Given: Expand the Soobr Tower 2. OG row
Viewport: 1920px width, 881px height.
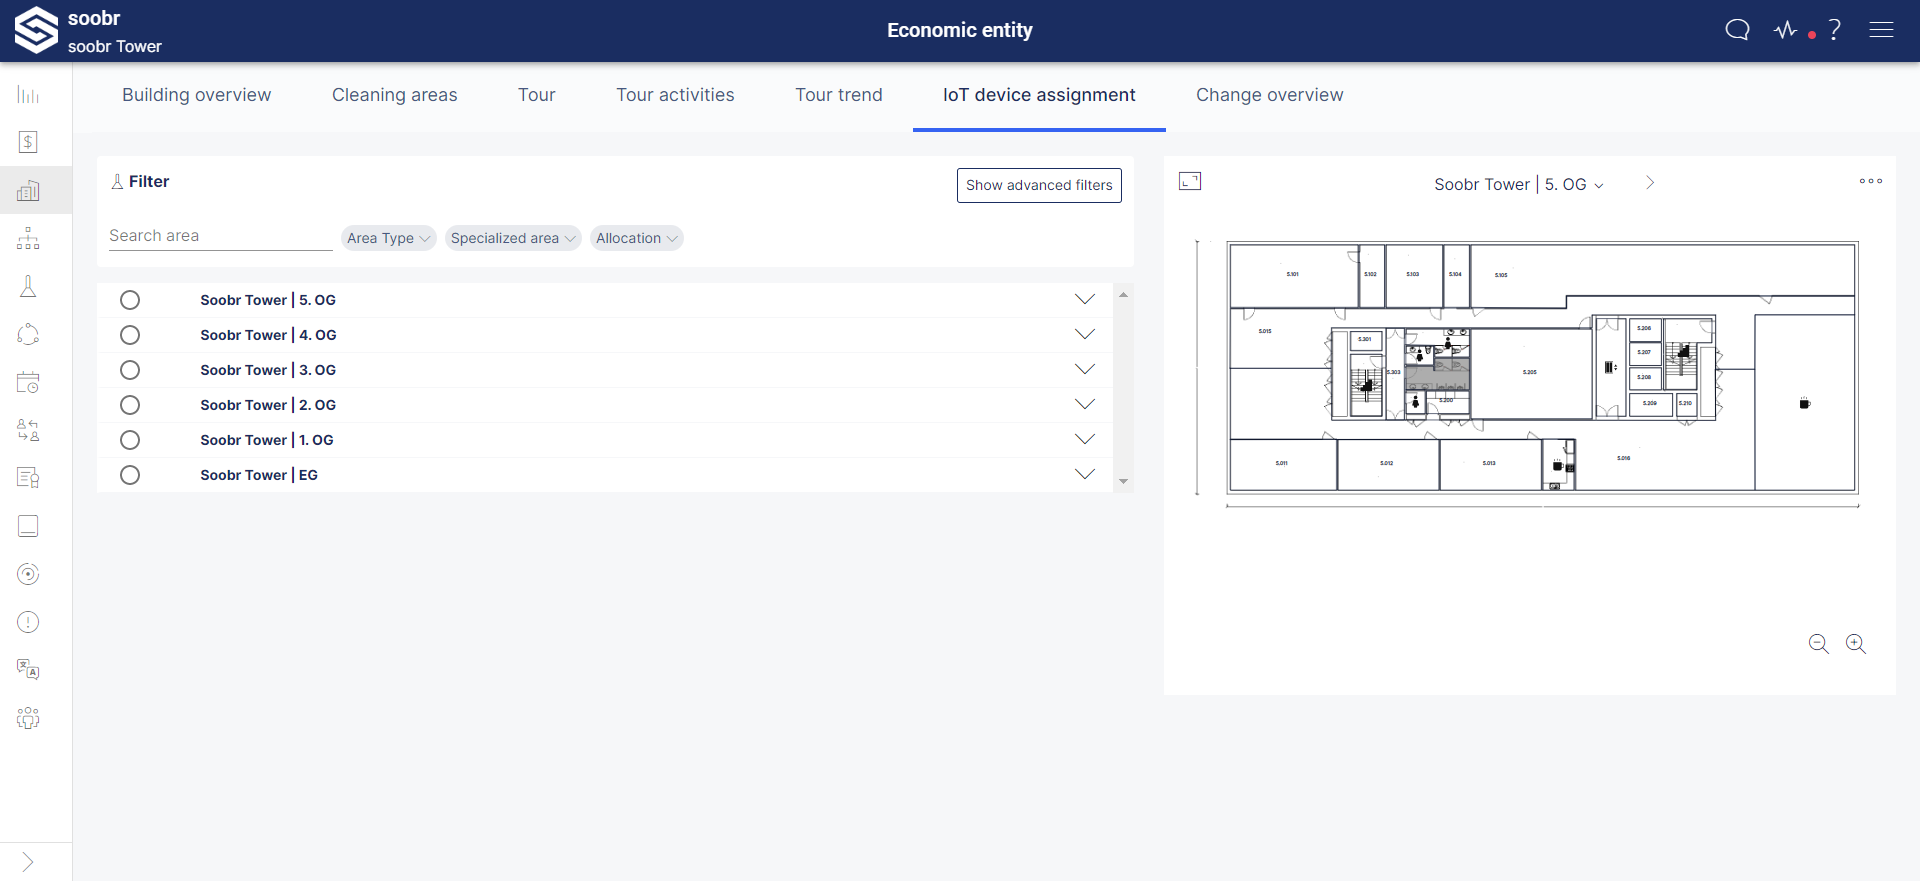Looking at the screenshot, I should [x=1085, y=404].
